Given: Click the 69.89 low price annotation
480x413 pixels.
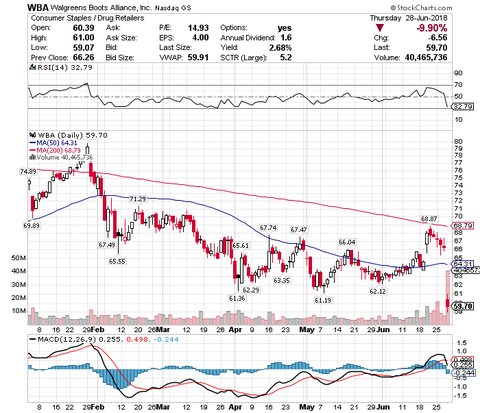Looking at the screenshot, I should tap(31, 226).
